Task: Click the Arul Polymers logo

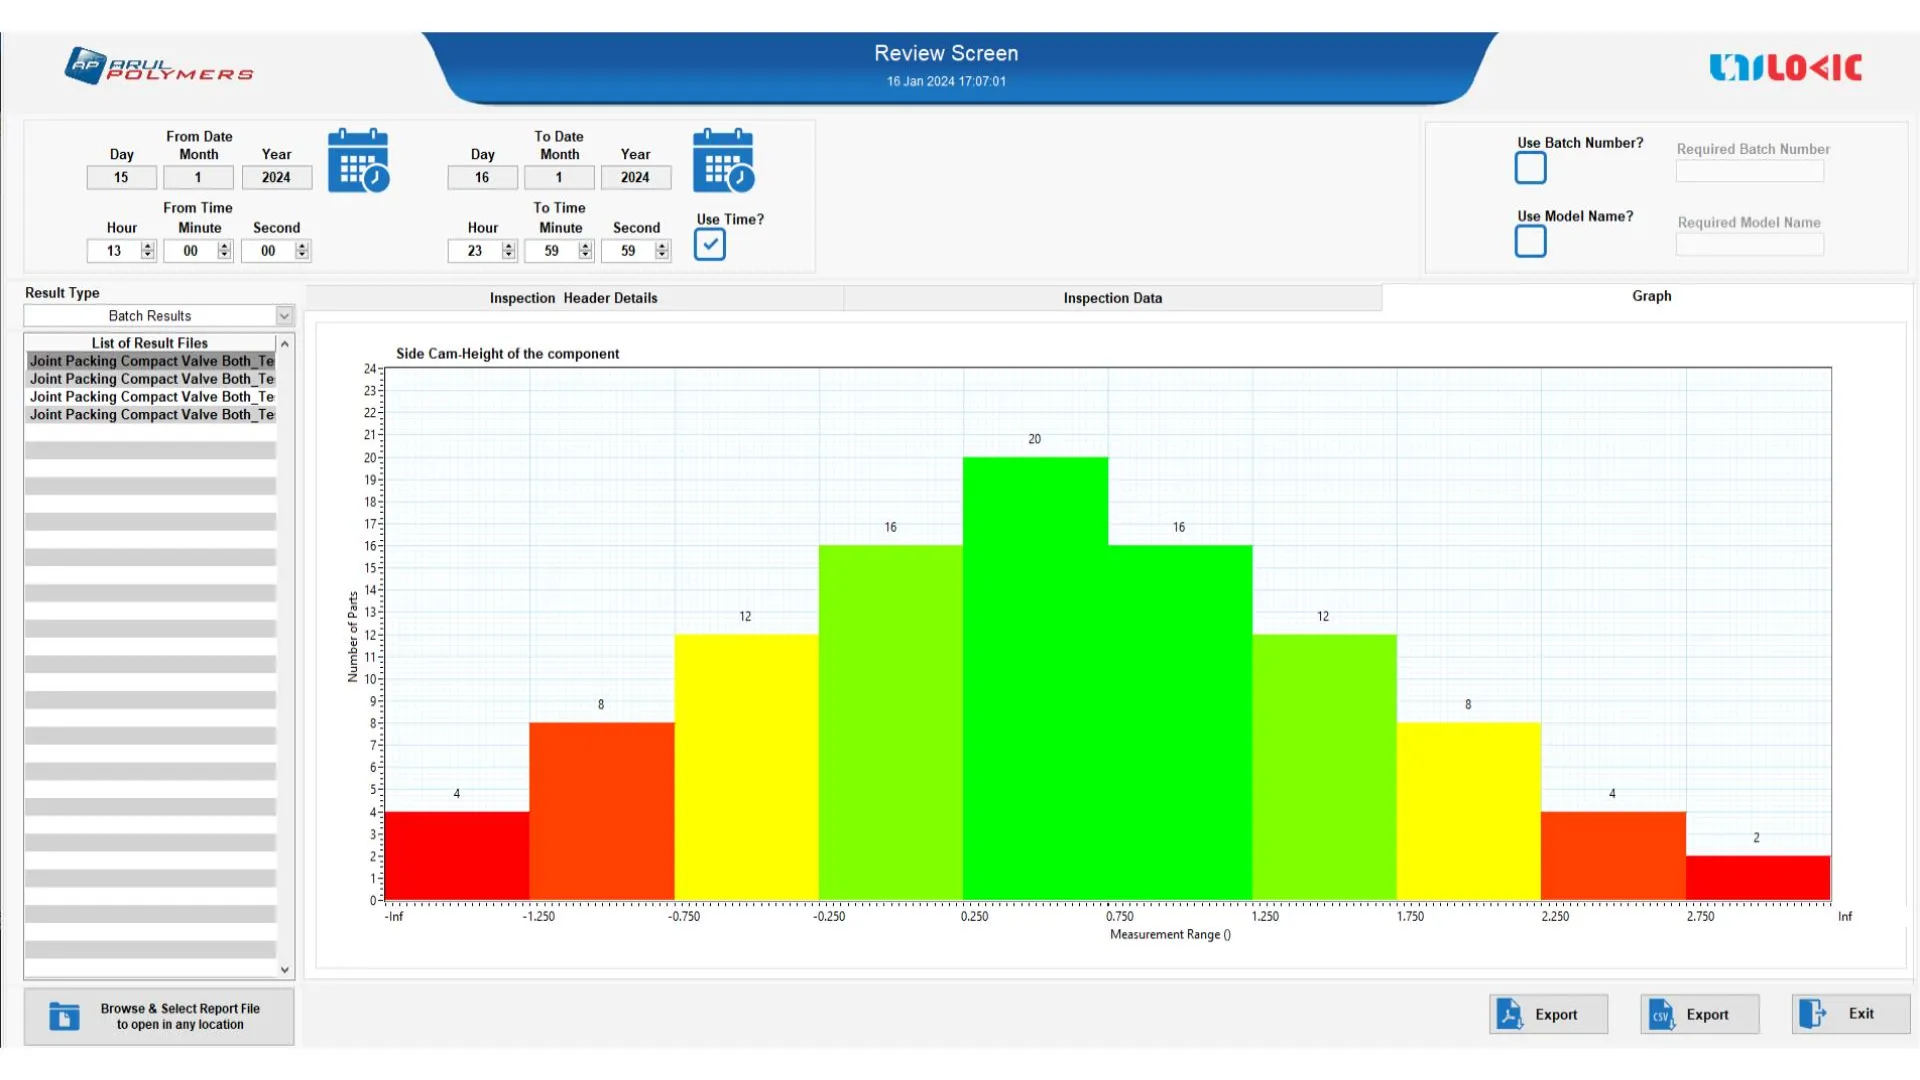Action: point(158,67)
